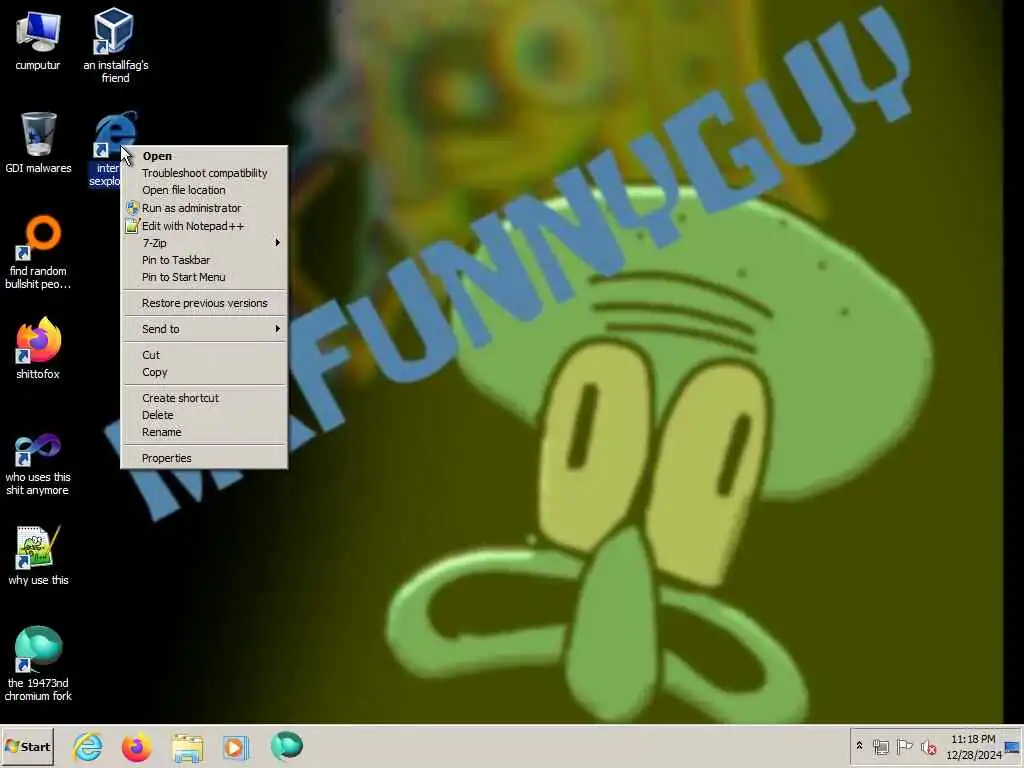Choose Create shortcut

click(x=204, y=398)
